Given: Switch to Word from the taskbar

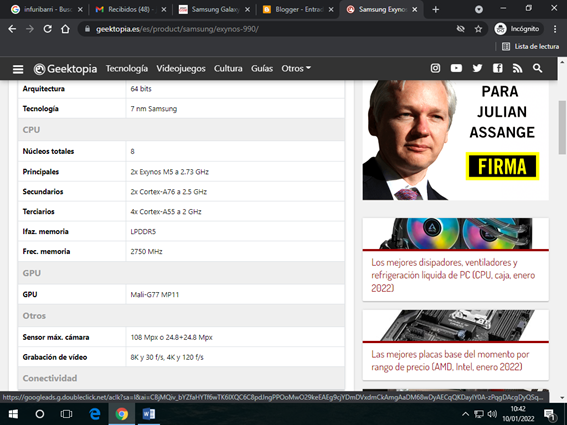Looking at the screenshot, I should (x=149, y=414).
